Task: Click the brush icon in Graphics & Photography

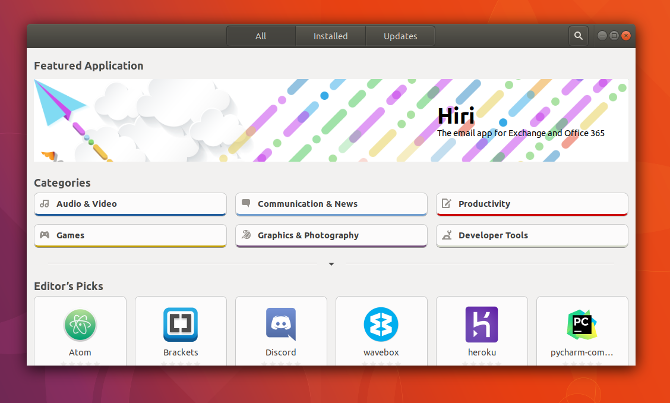Action: coord(246,235)
